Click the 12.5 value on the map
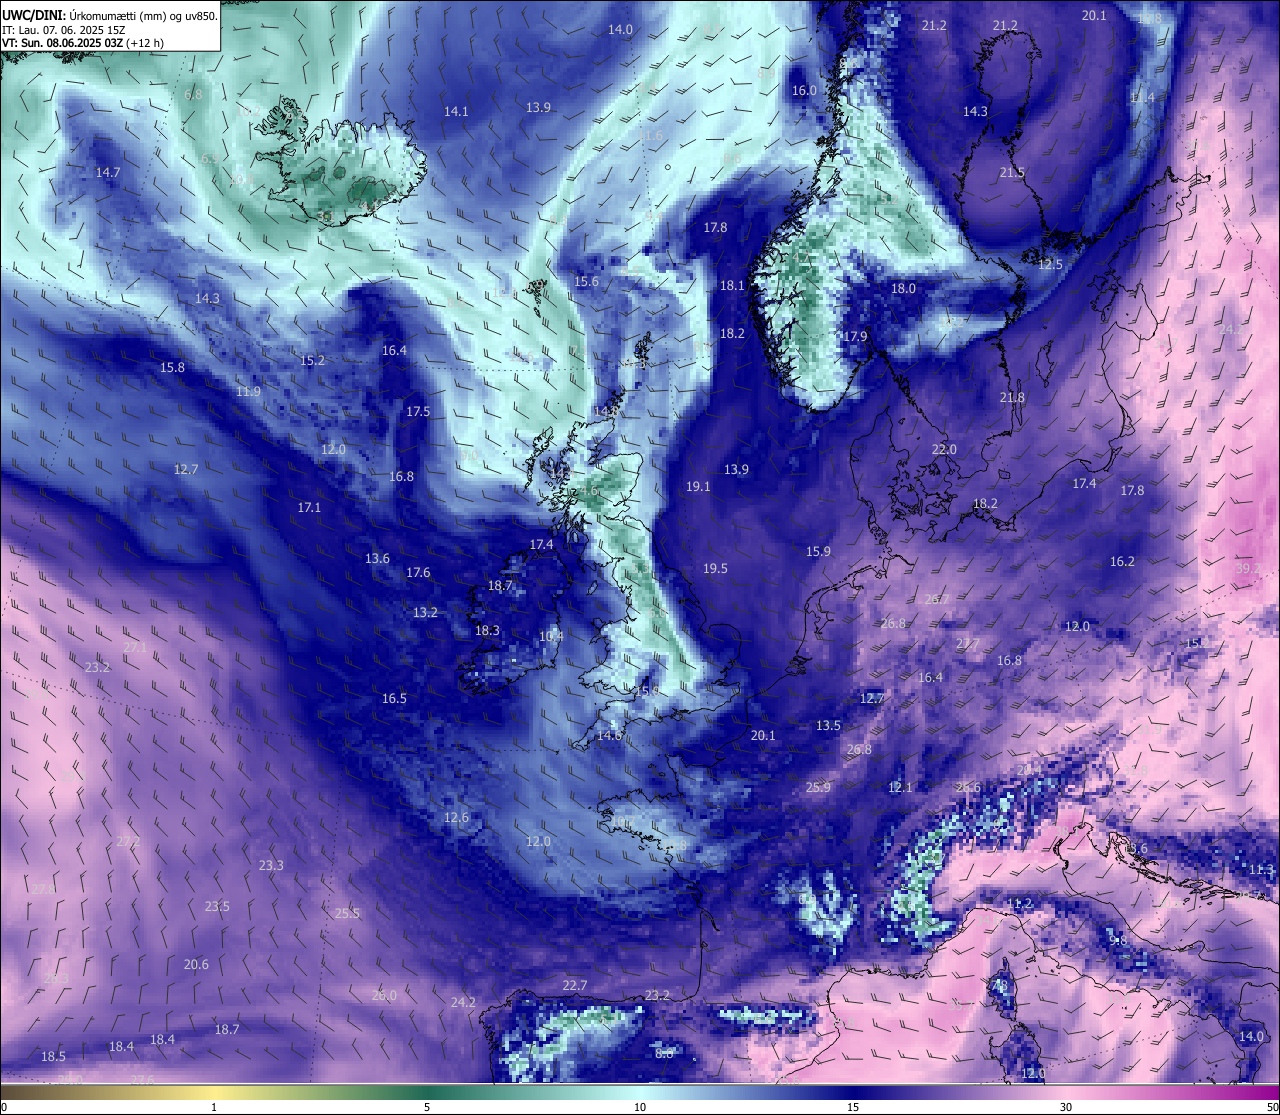 tap(1050, 265)
